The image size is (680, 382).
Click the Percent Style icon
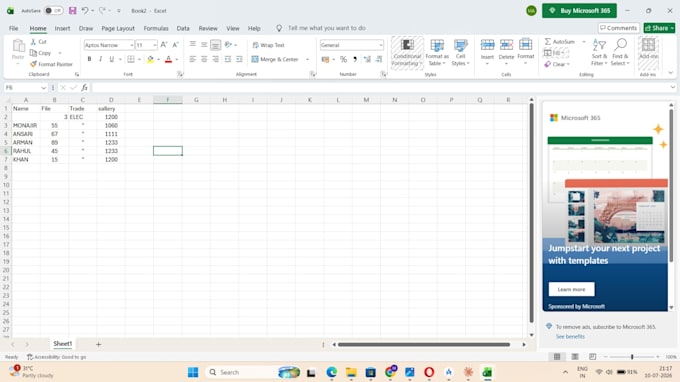tap(343, 59)
